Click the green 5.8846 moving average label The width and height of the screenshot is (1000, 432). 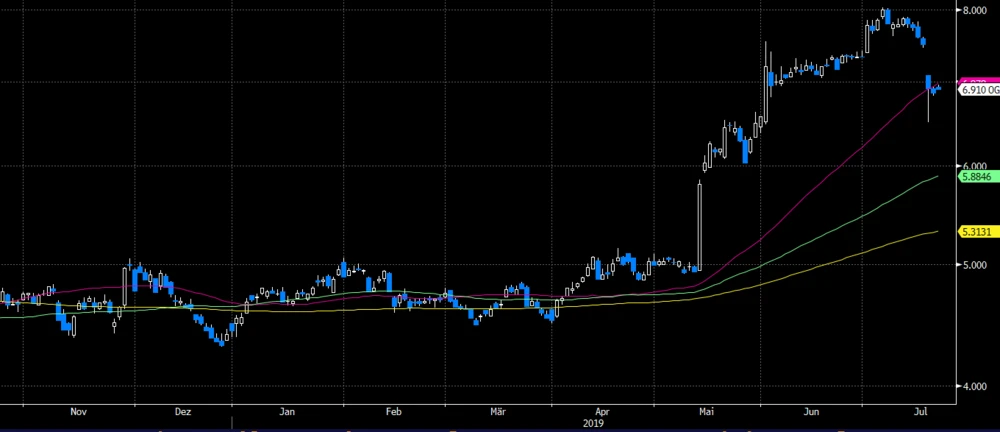[x=975, y=177]
